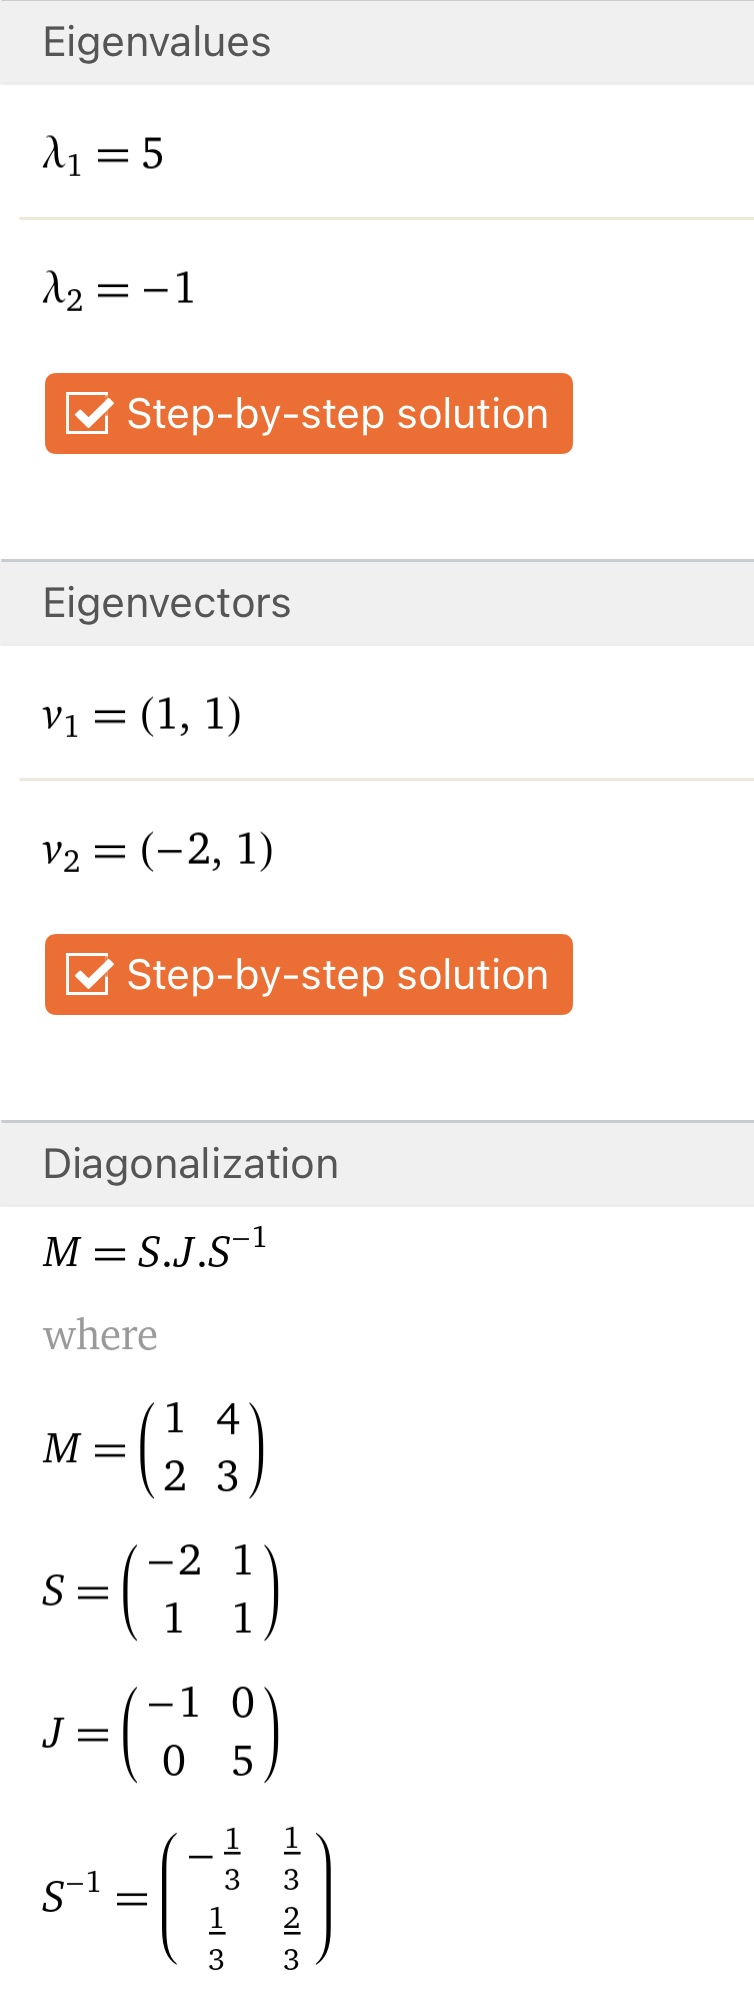
Task: Select the v2 = (−2, 1) eigenvector
Action: (157, 851)
